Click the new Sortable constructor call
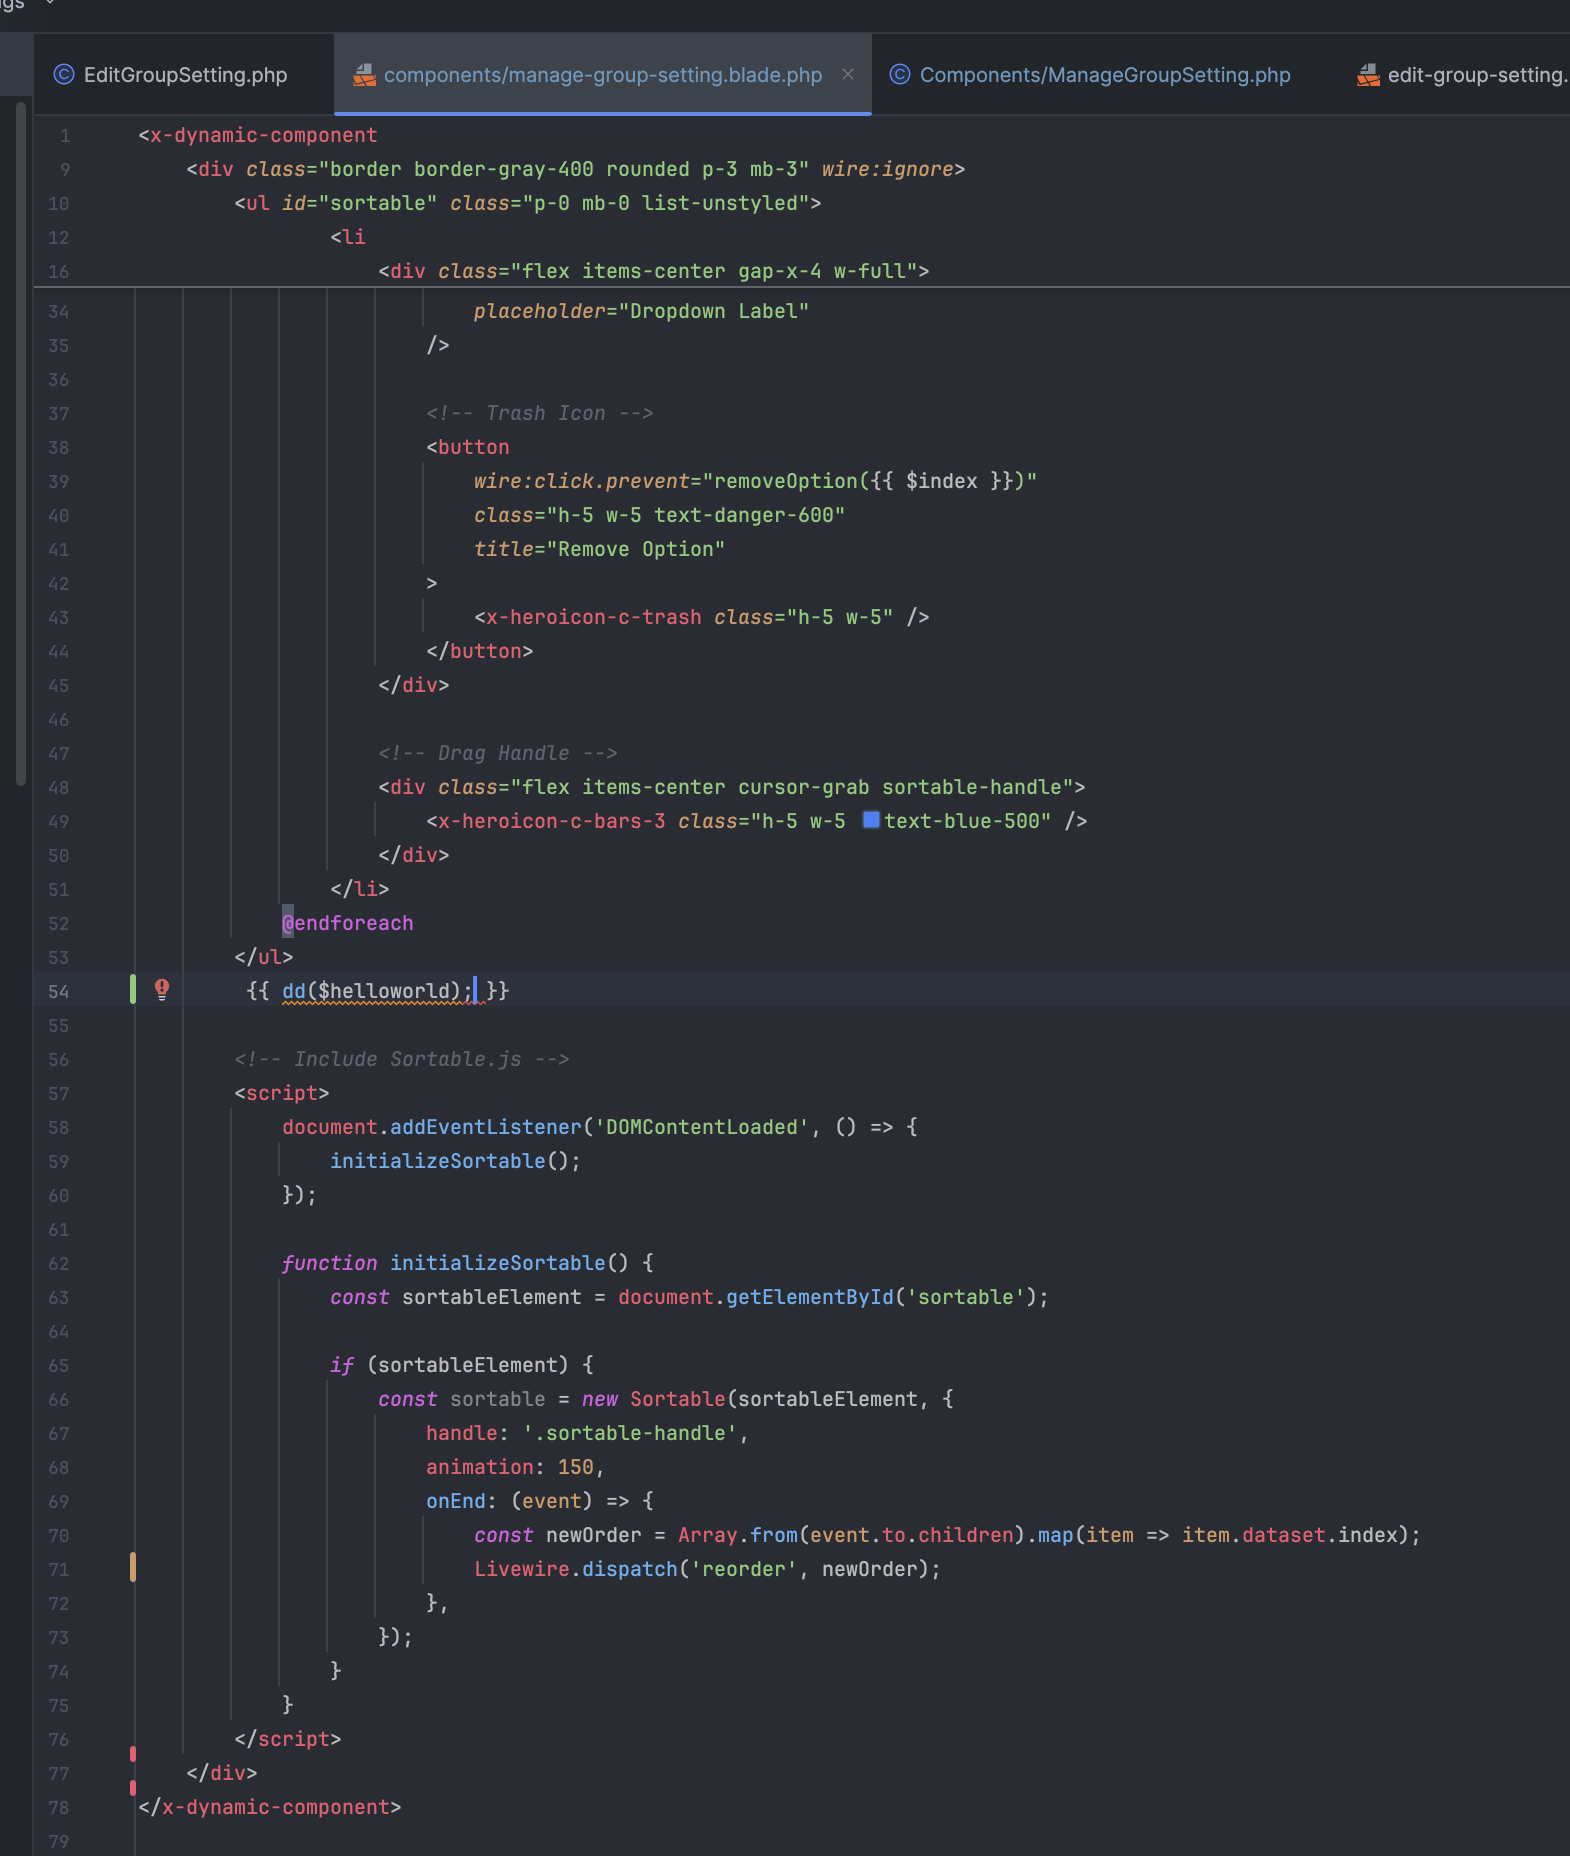Viewport: 1570px width, 1856px height. (654, 1399)
